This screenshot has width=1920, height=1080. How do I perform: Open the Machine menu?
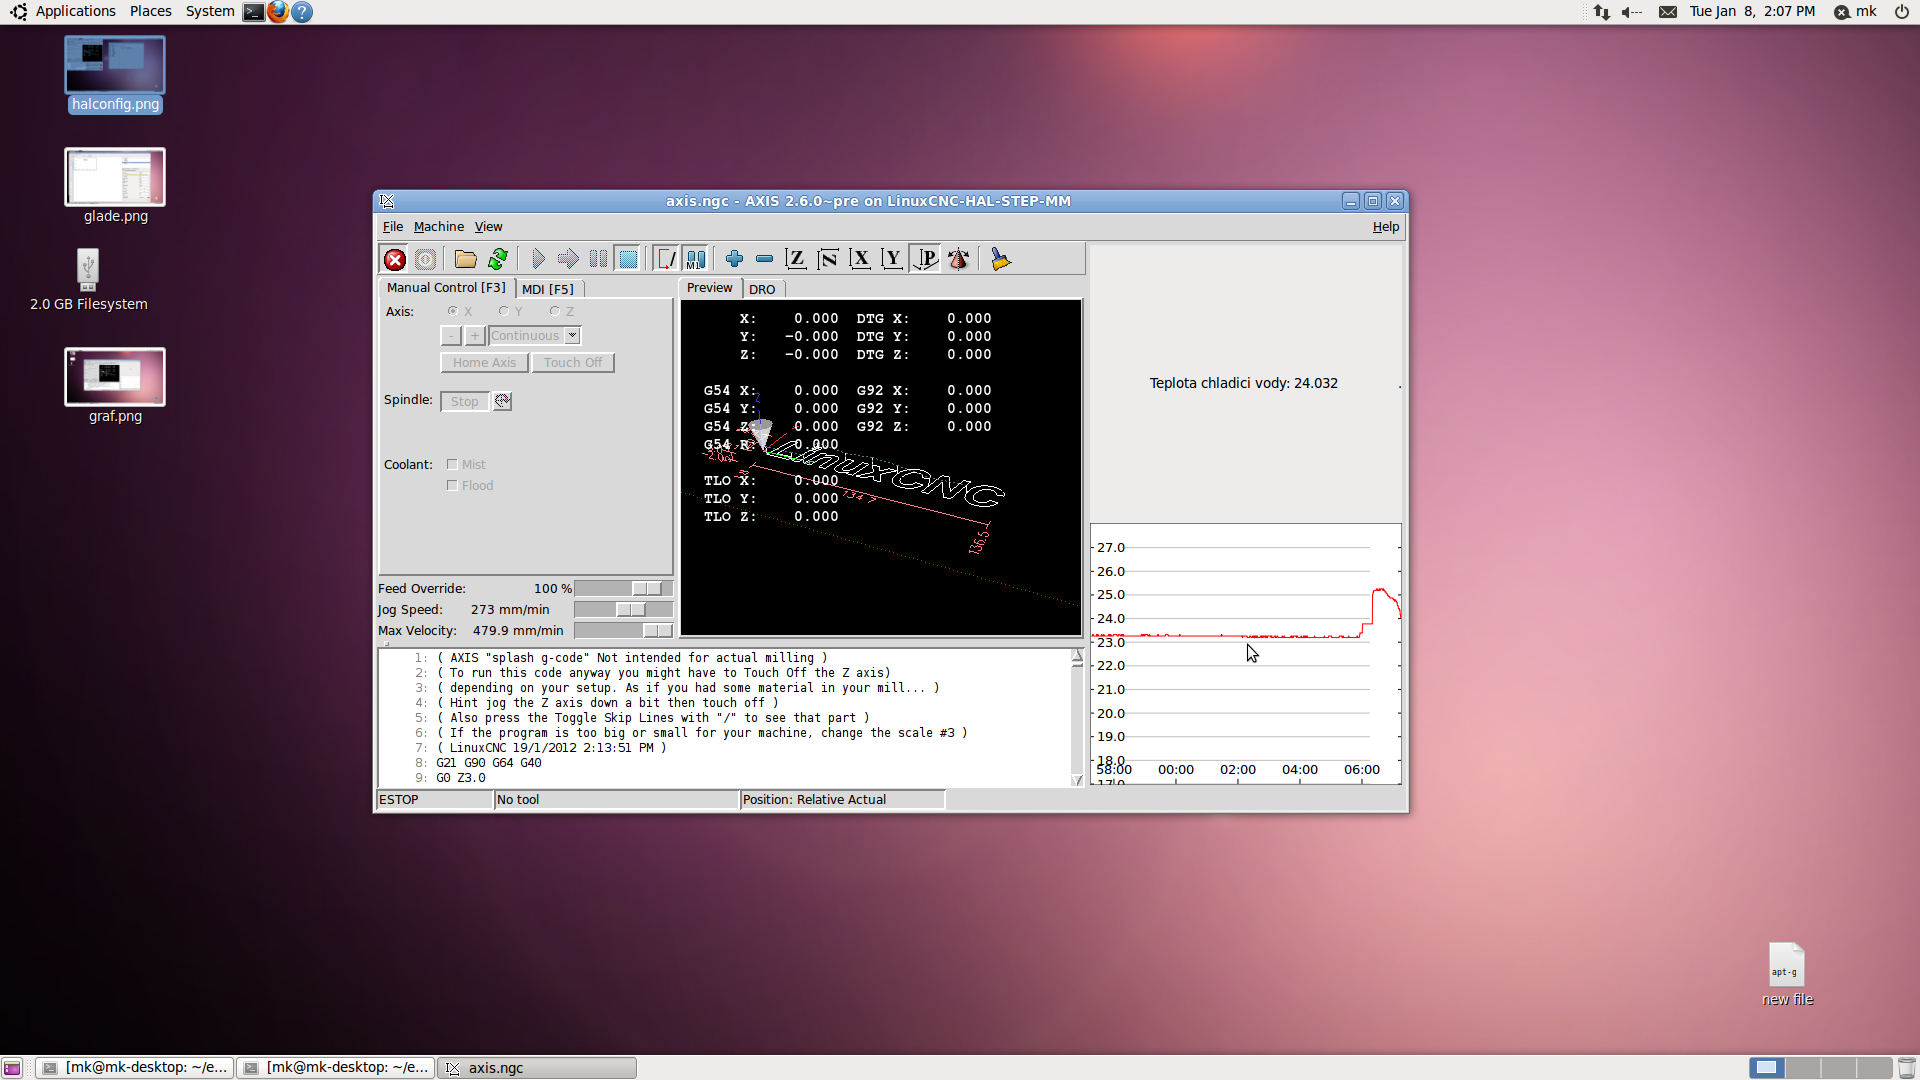(x=438, y=227)
